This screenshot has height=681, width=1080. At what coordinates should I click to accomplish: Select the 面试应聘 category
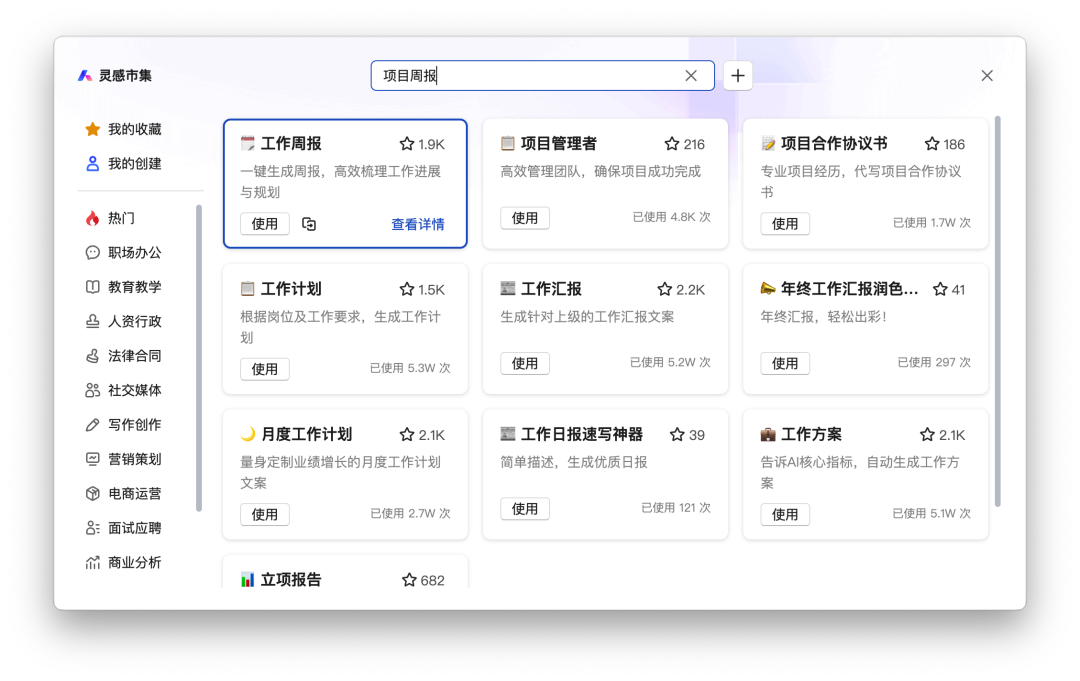(x=123, y=528)
